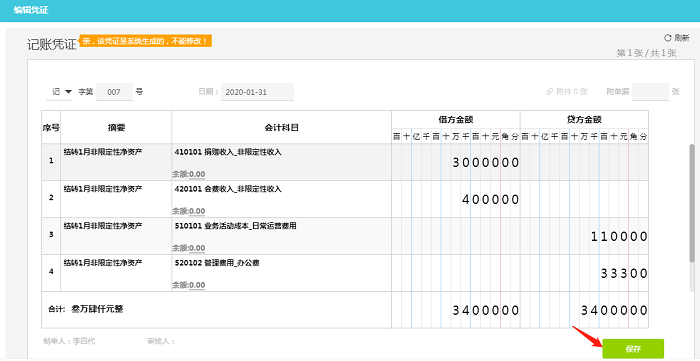This screenshot has width=700, height=361.
Task: Click the row number 4 cell
Action: click(51, 273)
